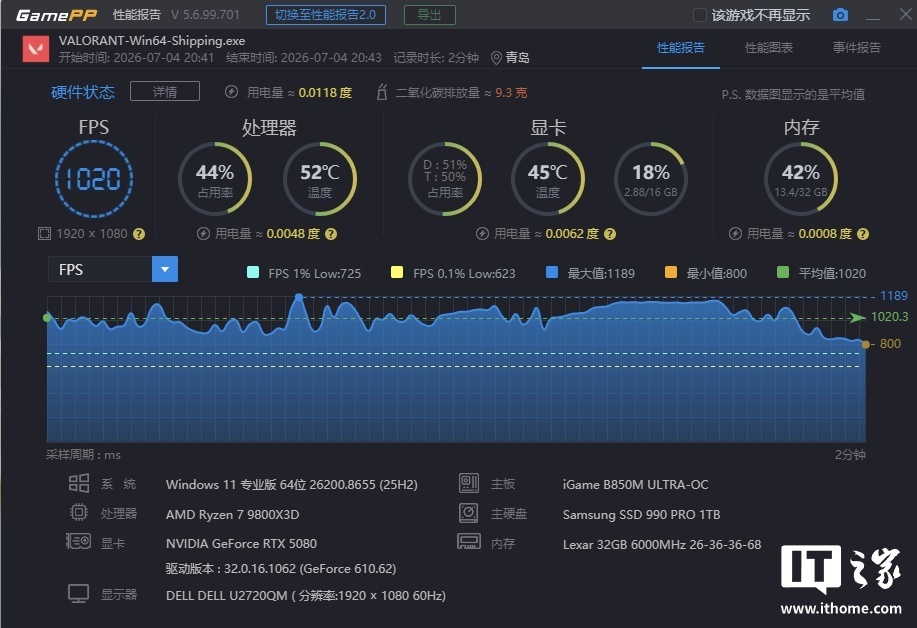Click the CPU 52℃ temperature gauge
The height and width of the screenshot is (628, 917).
coord(319,179)
